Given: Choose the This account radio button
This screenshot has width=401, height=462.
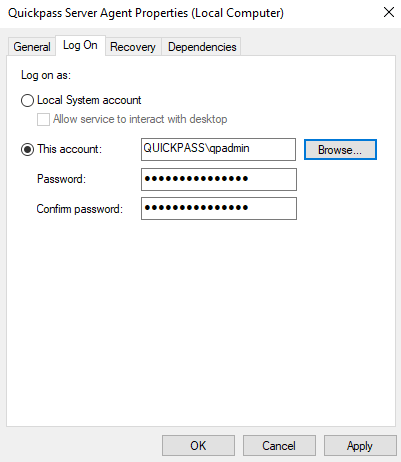Looking at the screenshot, I should (x=27, y=149).
